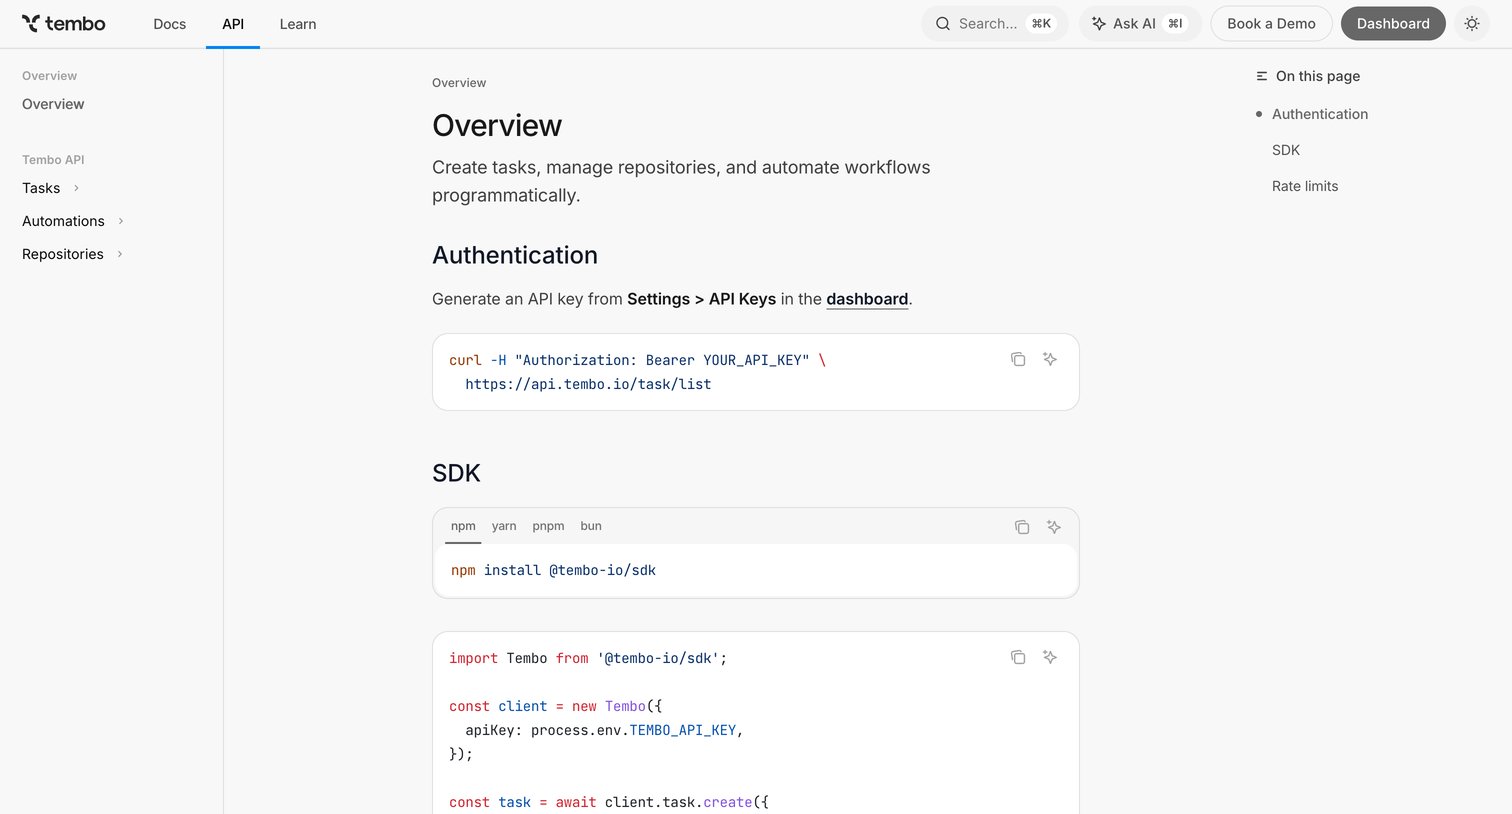This screenshot has height=814, width=1512.
Task: Go to the Learn tab
Action: pyautogui.click(x=298, y=24)
